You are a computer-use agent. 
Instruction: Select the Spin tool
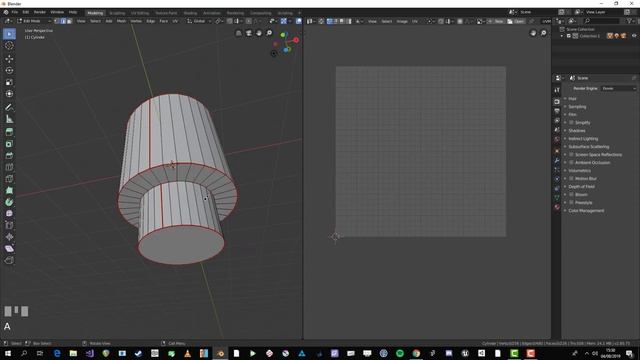(9, 202)
